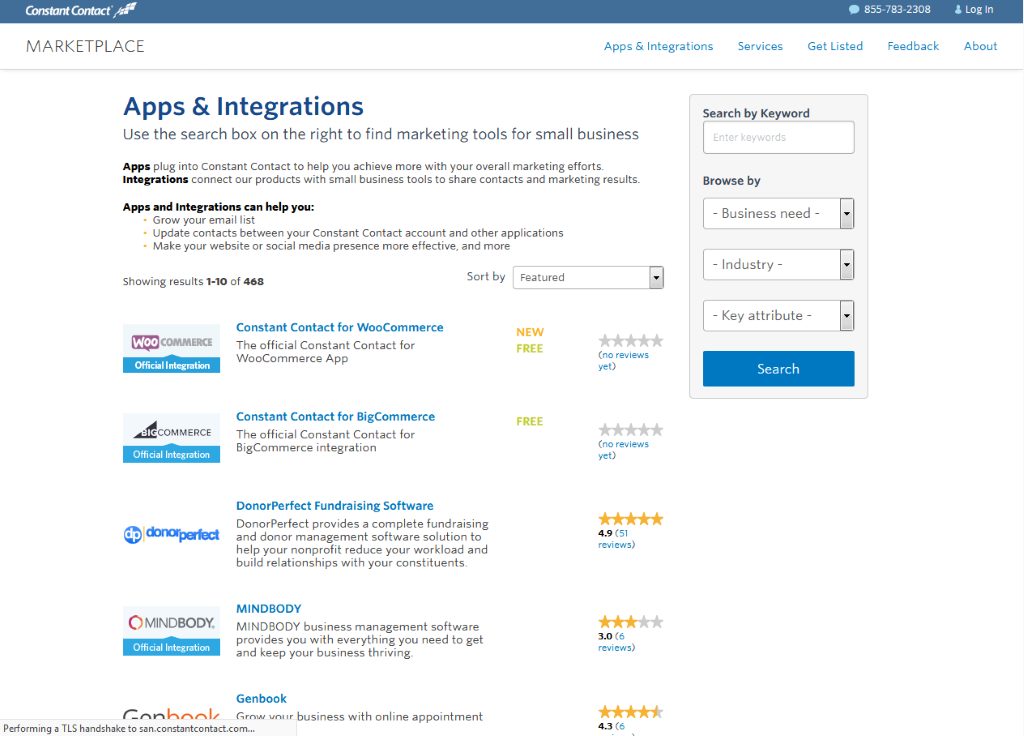Open the MINDBODY Official Integration logo
Screen dimensions: 1024x736
click(171, 632)
